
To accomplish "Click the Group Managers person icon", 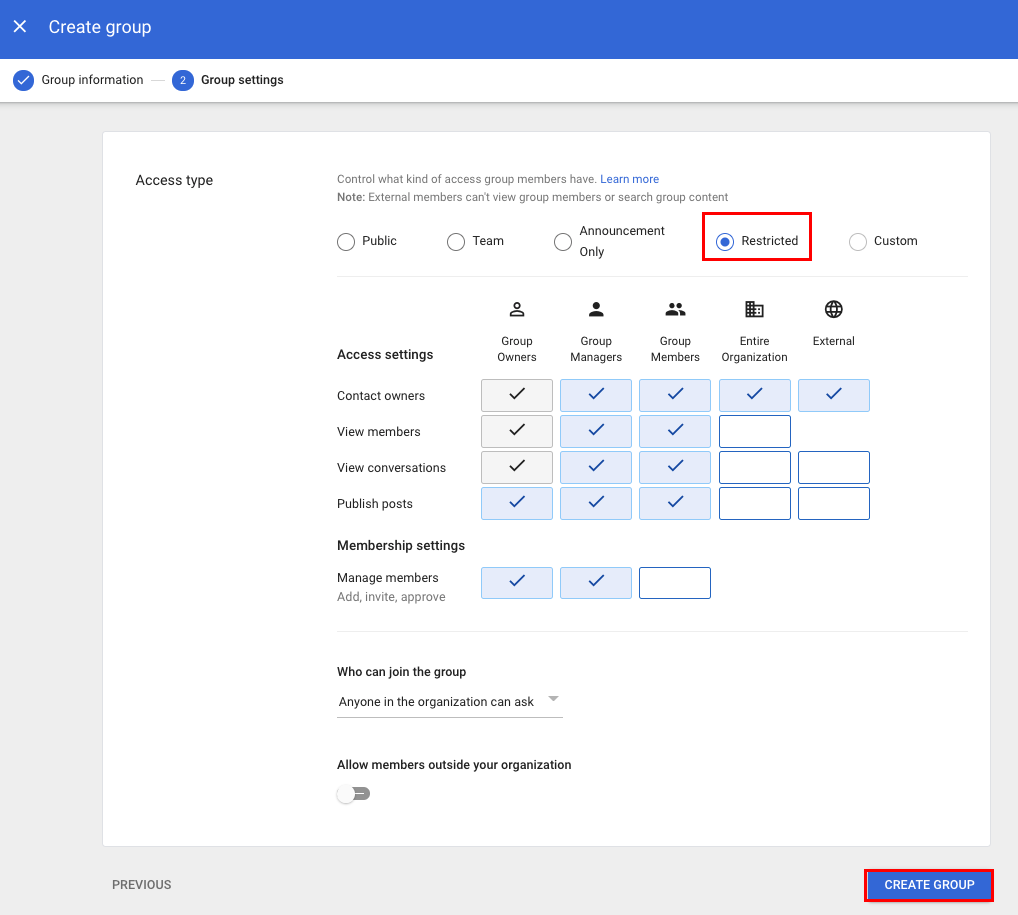I will pos(596,309).
